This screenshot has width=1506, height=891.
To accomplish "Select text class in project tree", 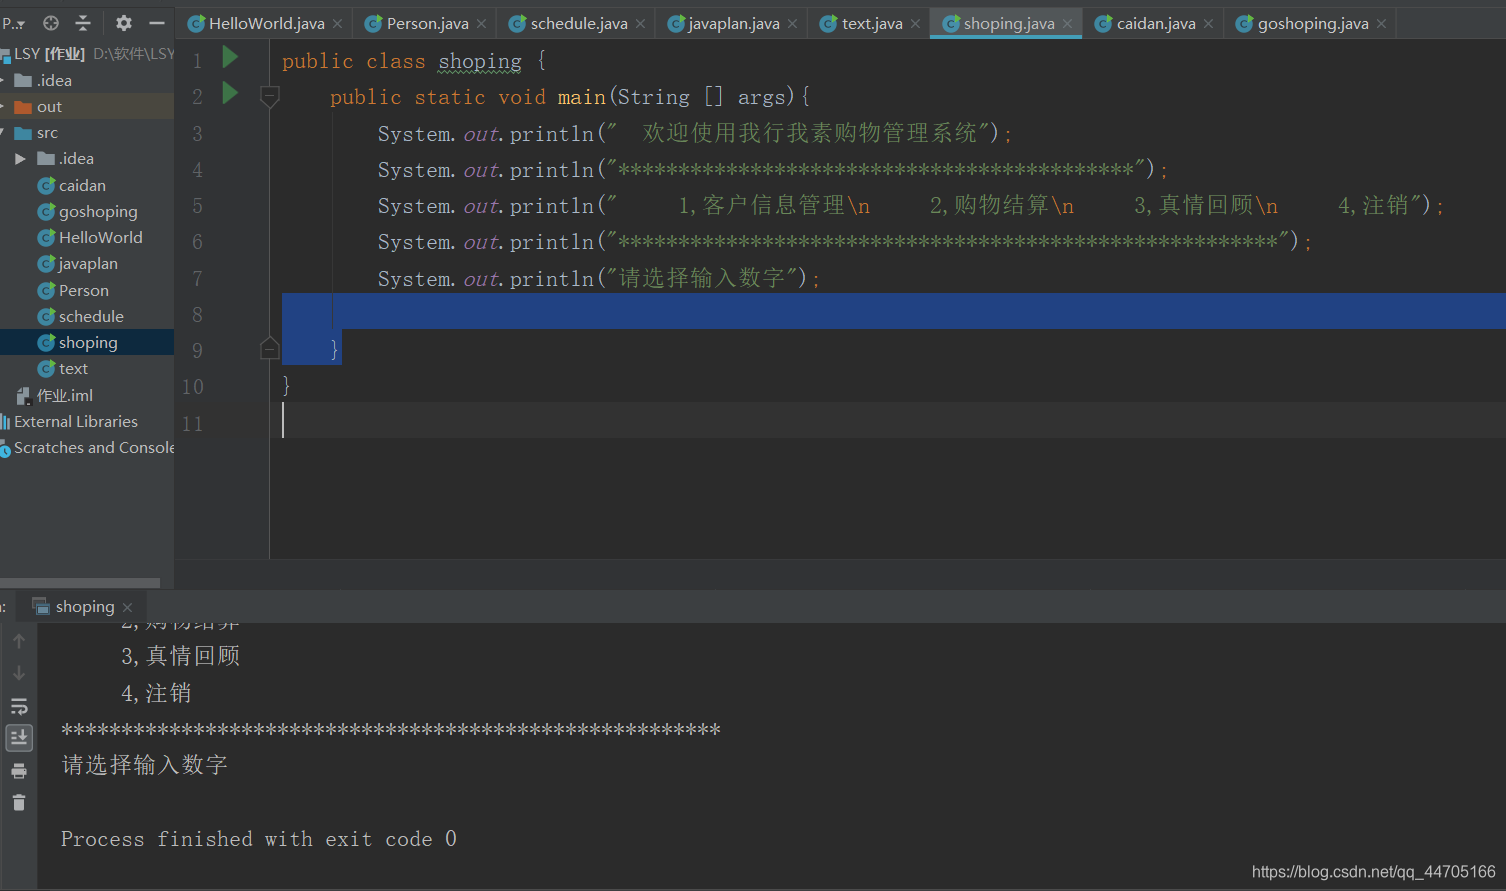I will (x=87, y=368).
